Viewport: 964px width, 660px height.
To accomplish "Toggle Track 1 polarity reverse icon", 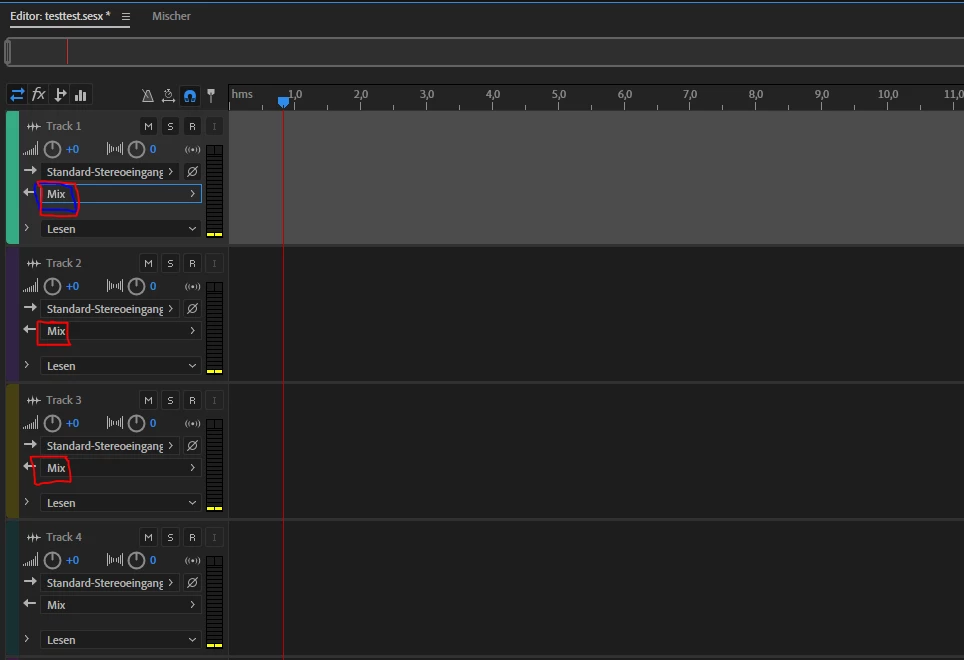I will pyautogui.click(x=192, y=172).
